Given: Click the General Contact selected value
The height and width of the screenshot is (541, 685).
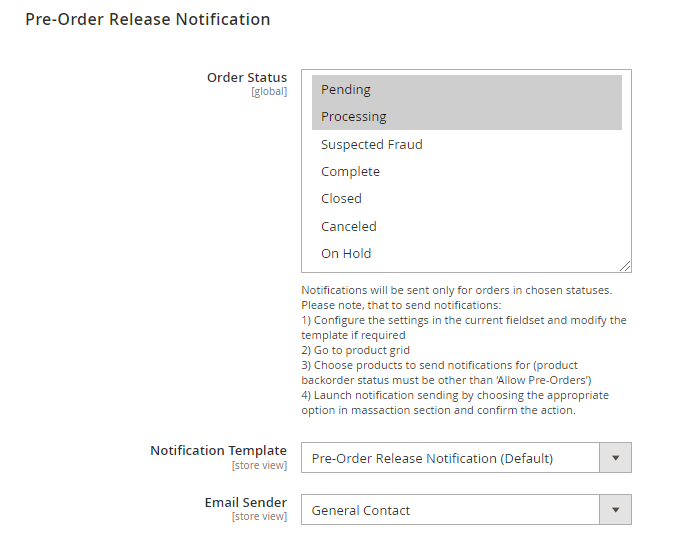Looking at the screenshot, I should tap(361, 510).
